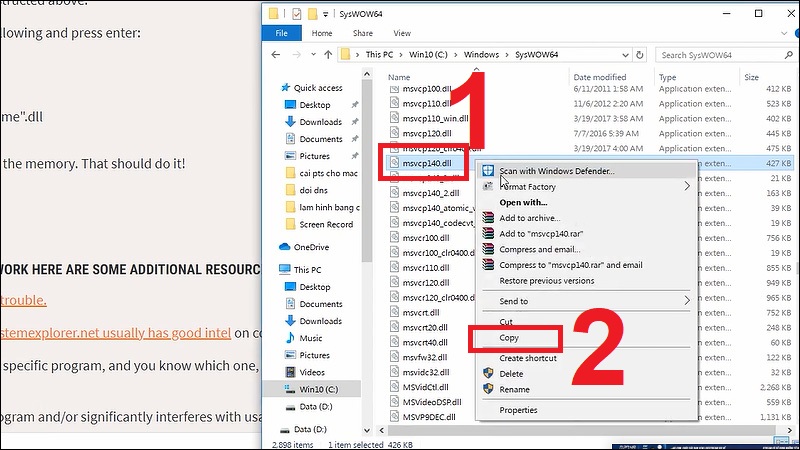Open the systemexplorer.net link in browser
The height and width of the screenshot is (450, 800).
(x=116, y=333)
